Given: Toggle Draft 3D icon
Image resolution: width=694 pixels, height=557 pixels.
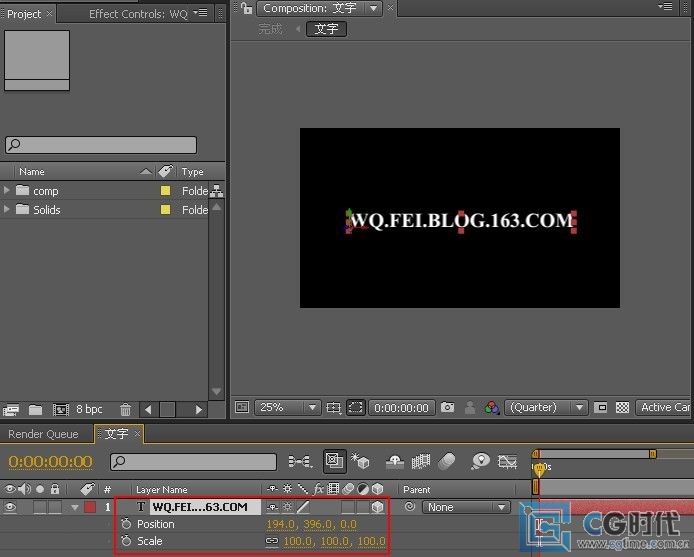Looking at the screenshot, I should 360,460.
